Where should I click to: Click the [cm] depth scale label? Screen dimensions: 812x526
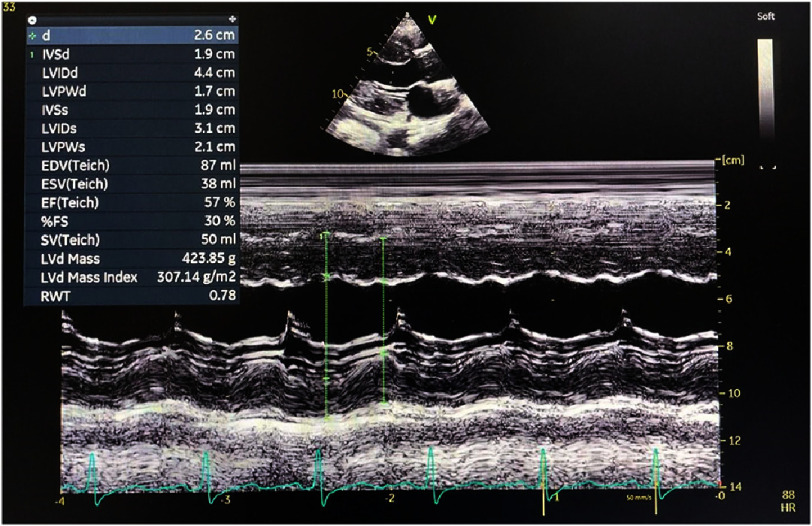coord(733,160)
